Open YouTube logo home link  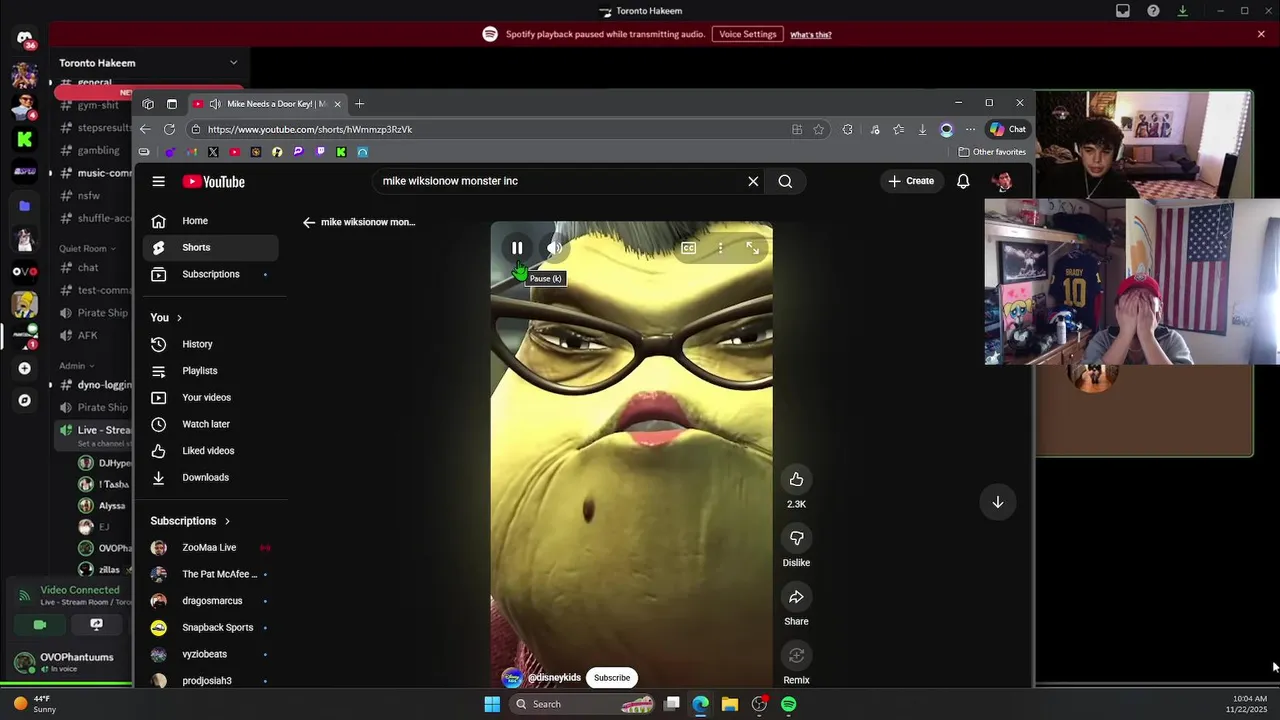pyautogui.click(x=213, y=181)
